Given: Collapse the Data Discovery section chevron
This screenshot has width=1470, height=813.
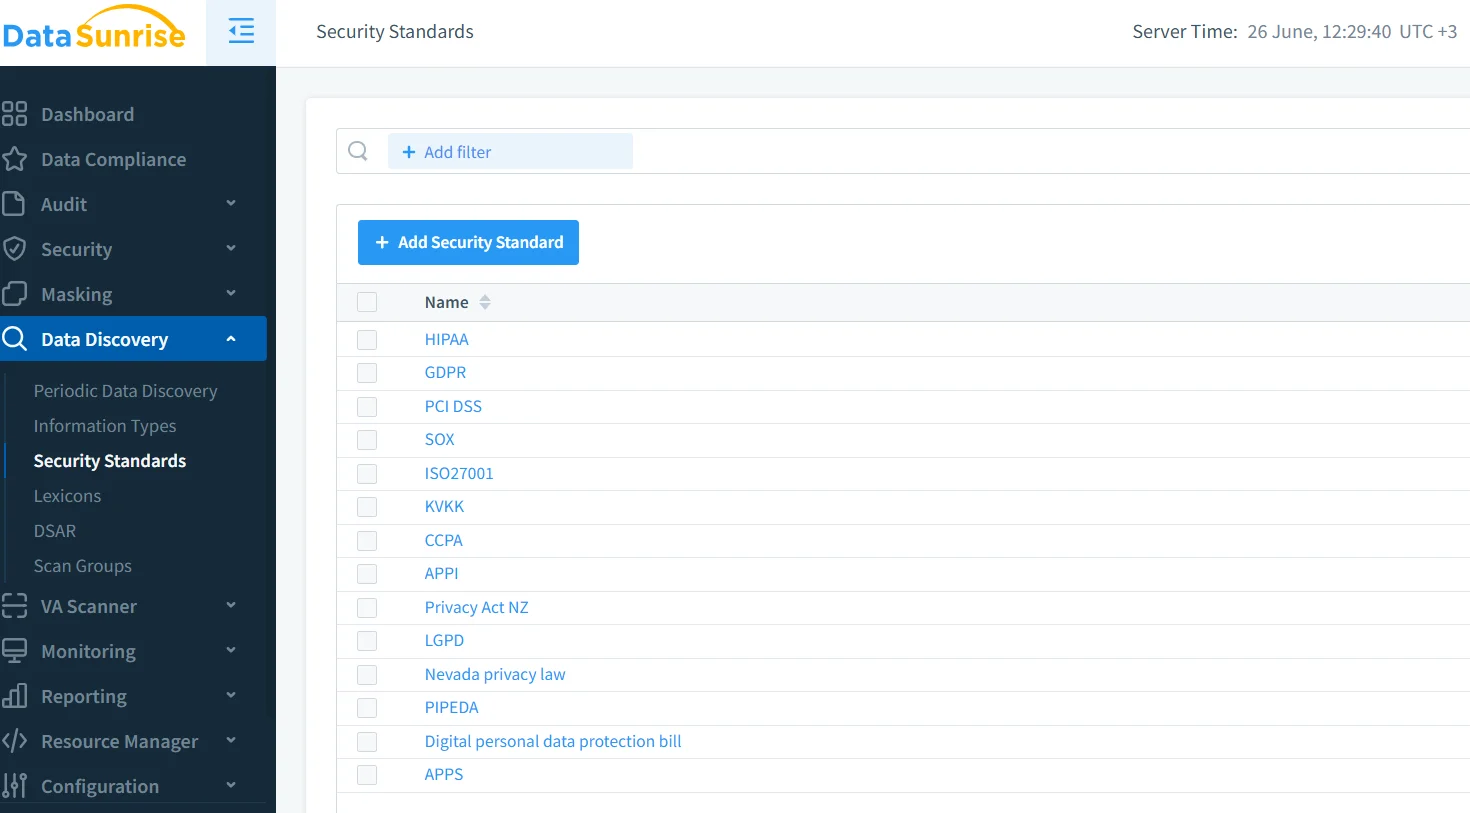Looking at the screenshot, I should pos(231,339).
